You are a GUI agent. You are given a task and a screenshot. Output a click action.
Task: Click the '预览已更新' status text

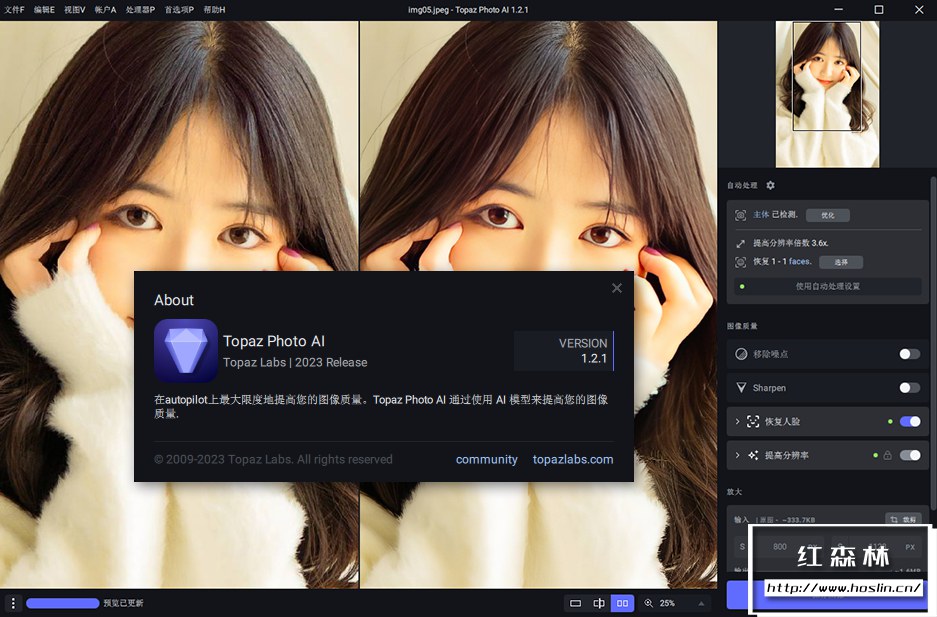(123, 603)
